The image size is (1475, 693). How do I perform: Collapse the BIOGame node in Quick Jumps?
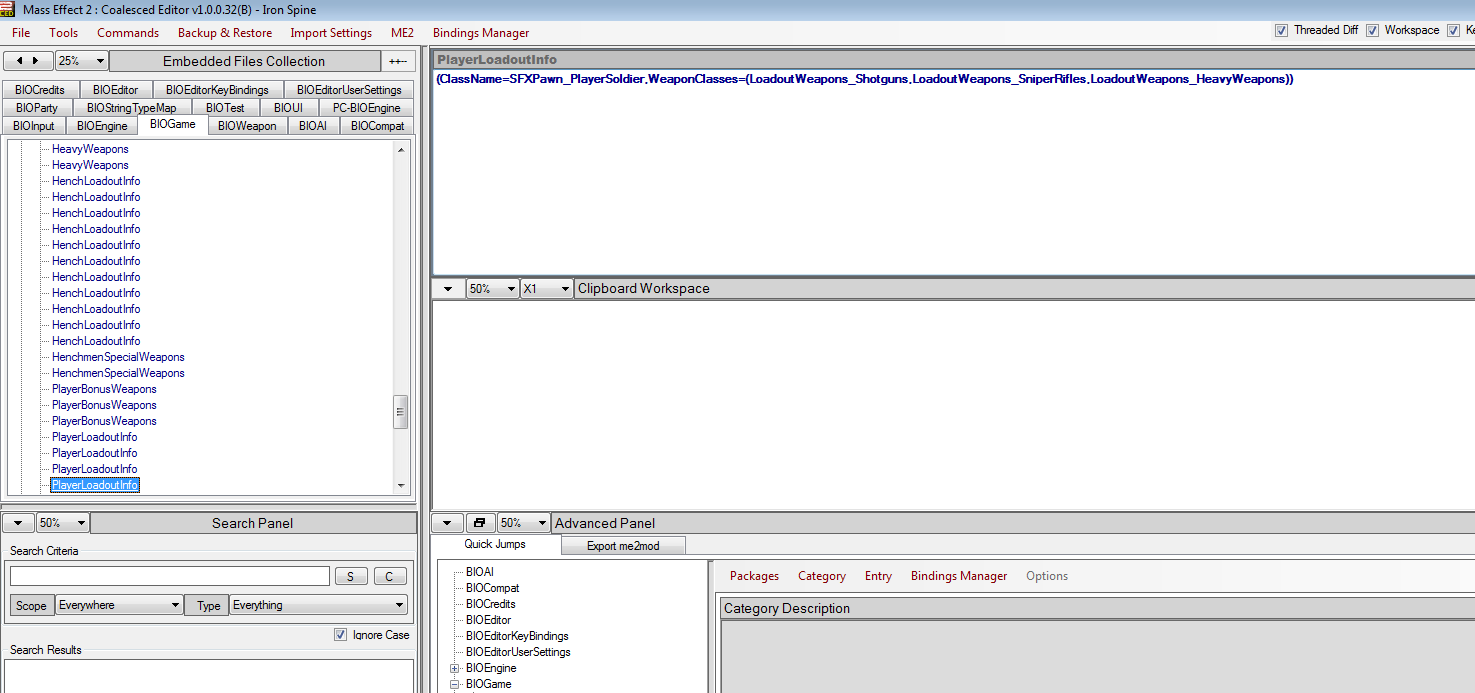pyautogui.click(x=455, y=684)
